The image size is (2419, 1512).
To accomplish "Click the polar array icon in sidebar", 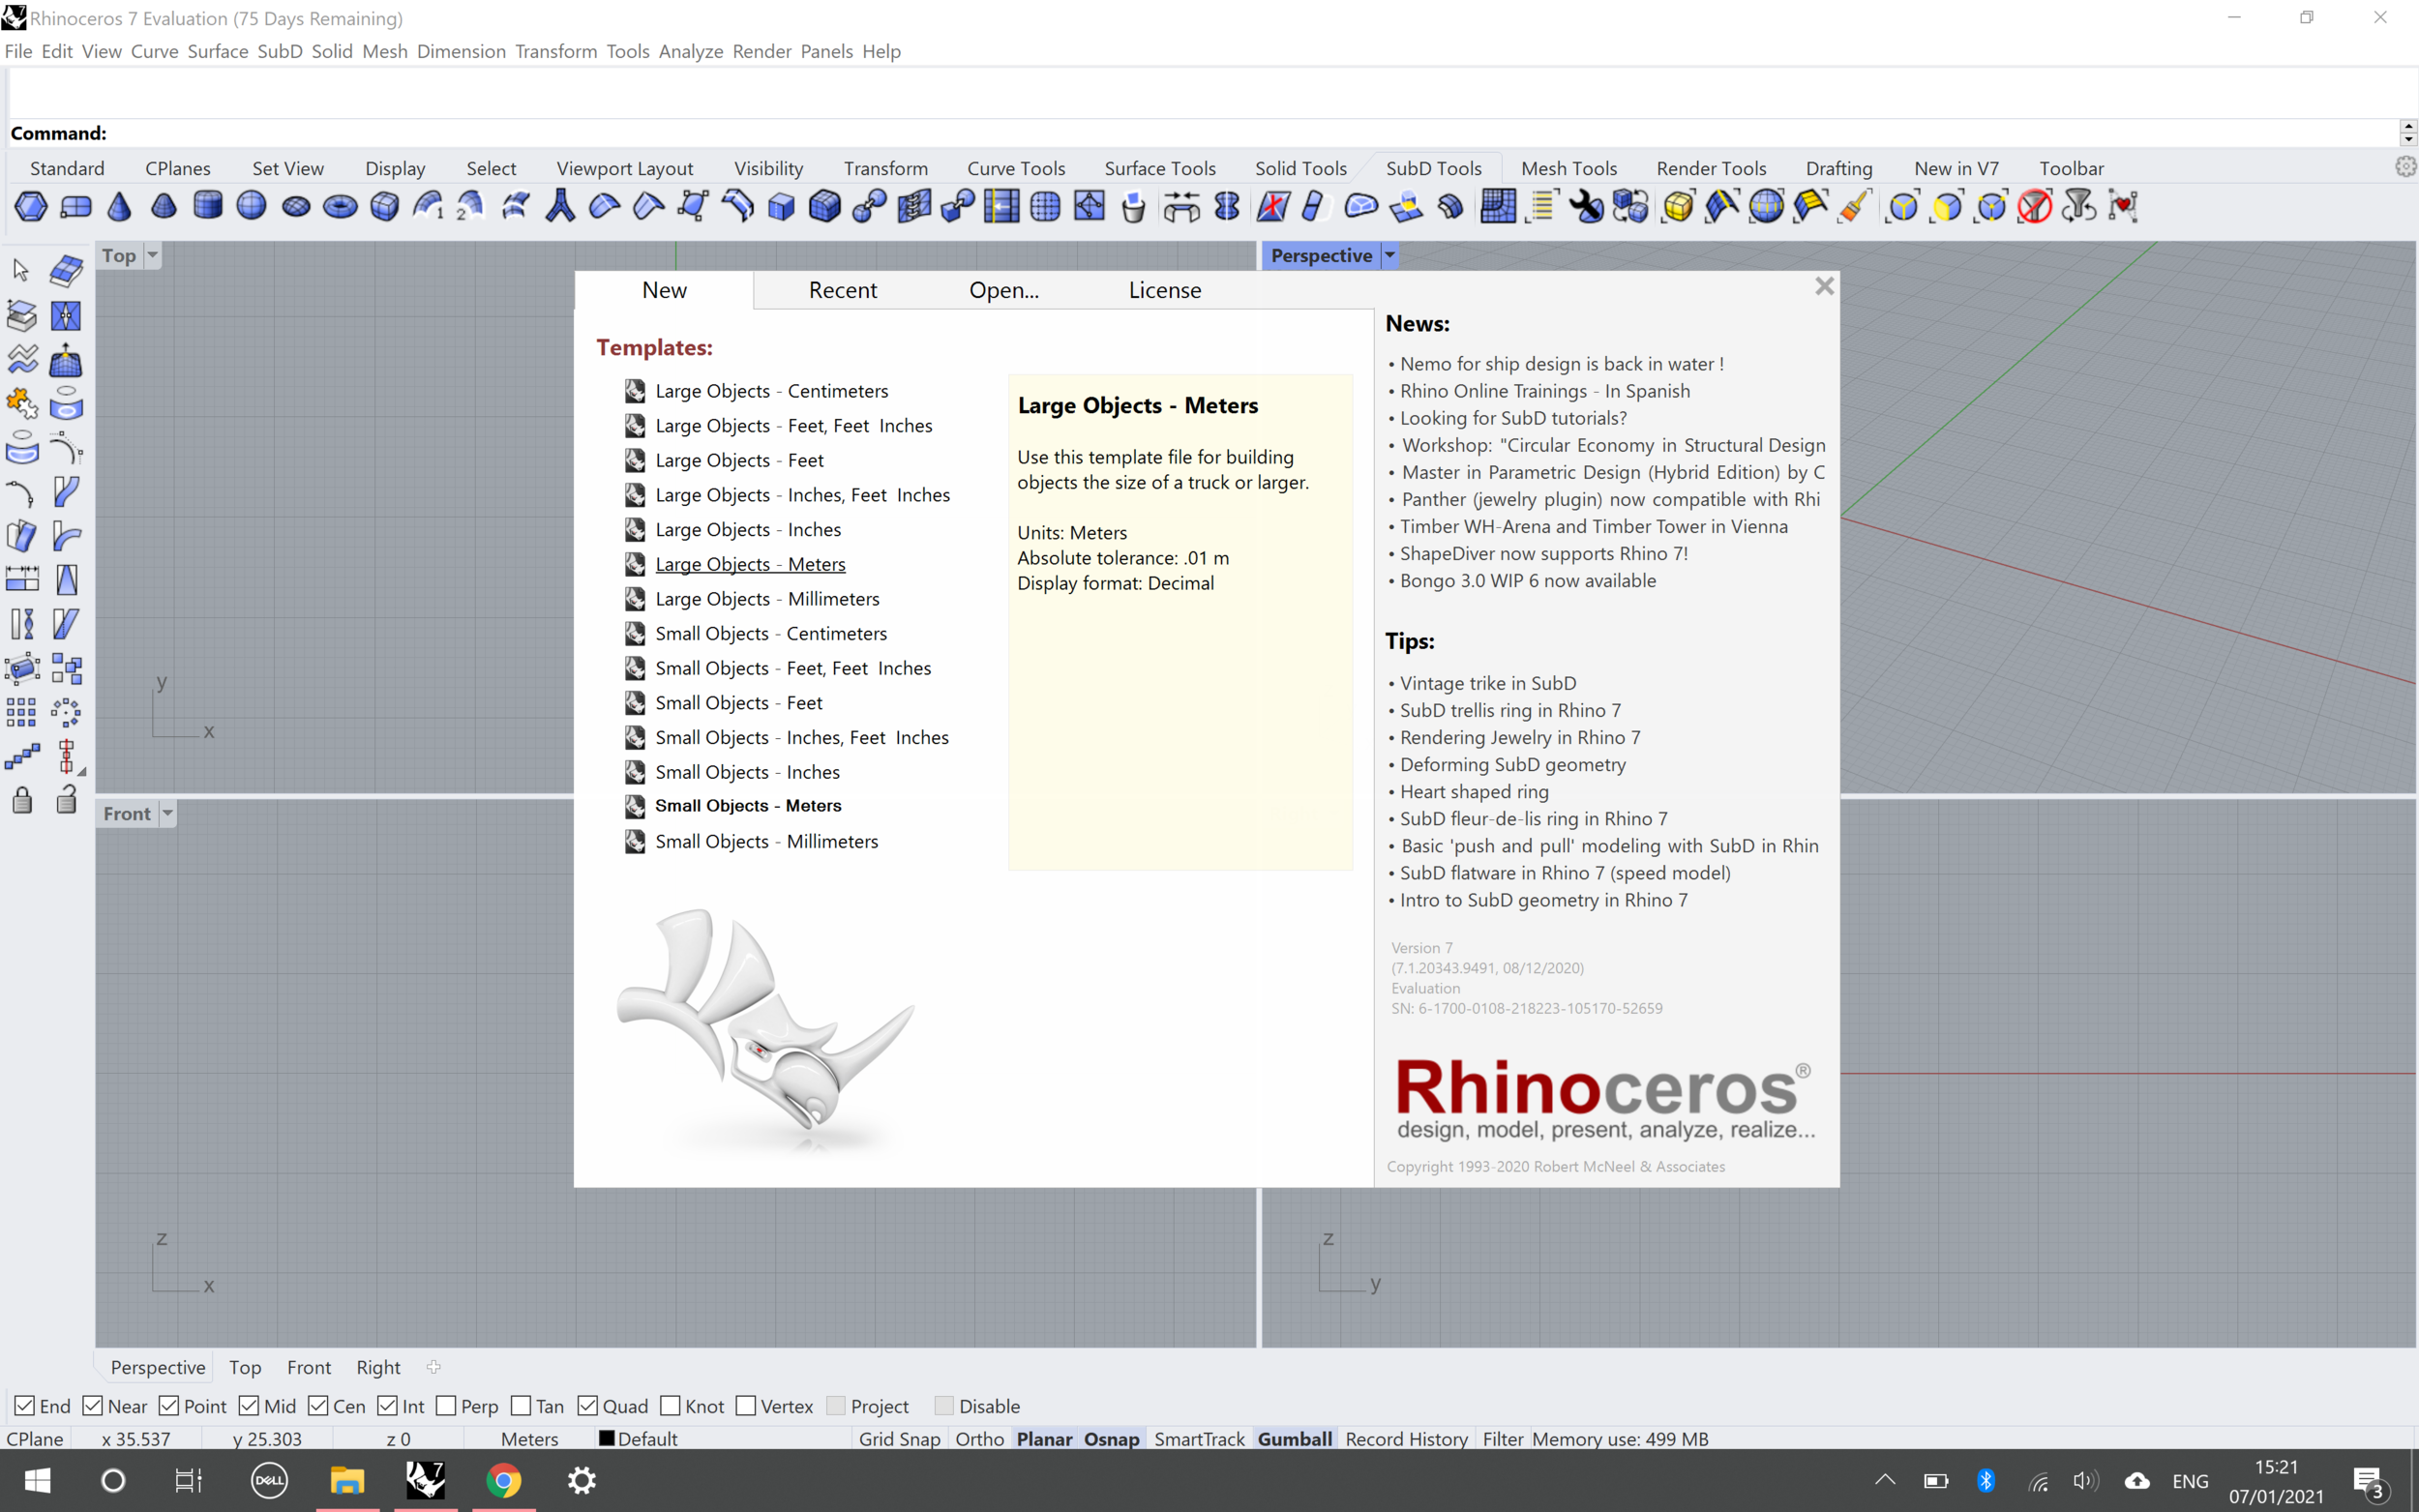I will tap(66, 712).
